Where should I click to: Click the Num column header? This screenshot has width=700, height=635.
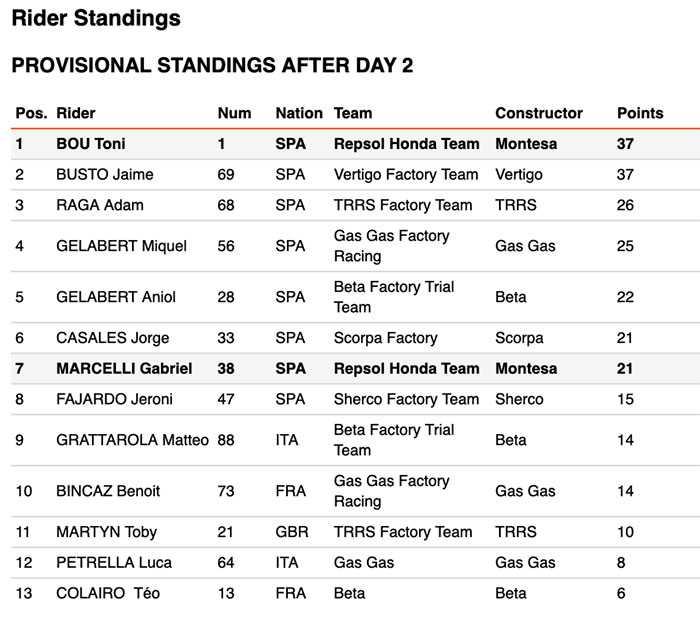coord(234,113)
